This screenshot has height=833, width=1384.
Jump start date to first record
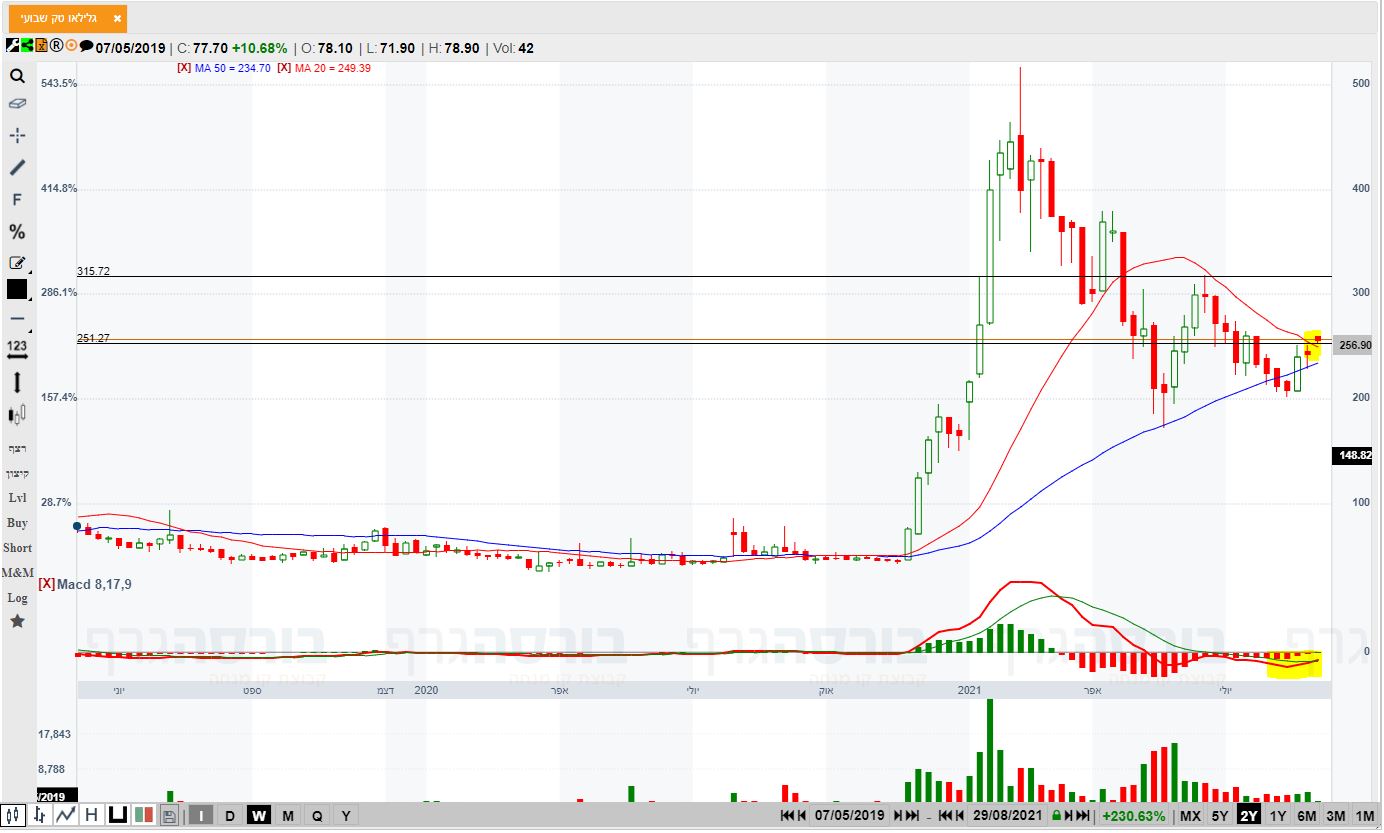(788, 816)
